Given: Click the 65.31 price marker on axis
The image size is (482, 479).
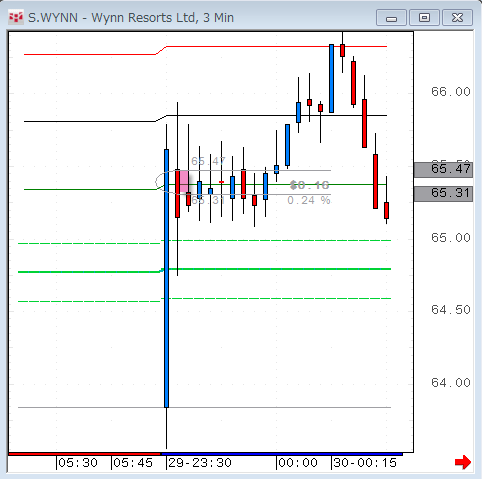Looking at the screenshot, I should (x=444, y=194).
